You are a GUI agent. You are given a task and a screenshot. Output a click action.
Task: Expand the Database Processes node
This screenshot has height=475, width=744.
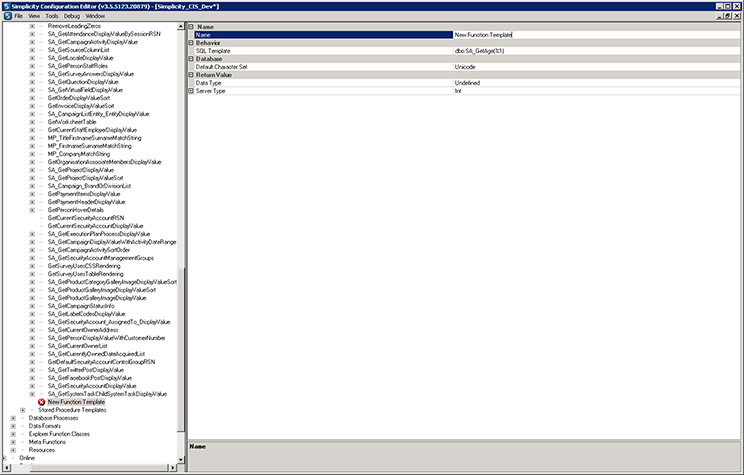(13, 418)
